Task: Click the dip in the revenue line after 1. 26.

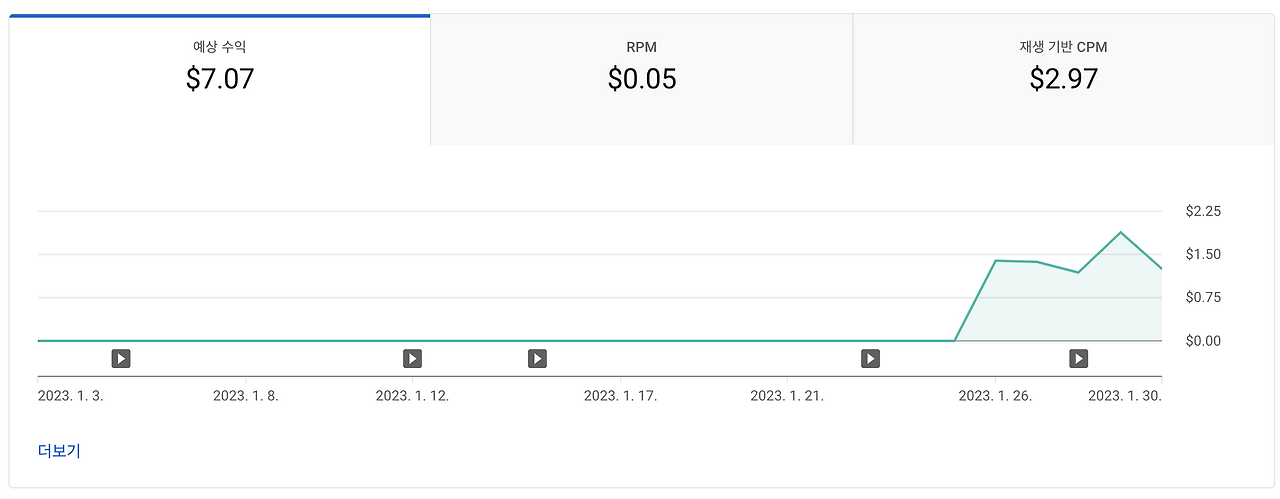Action: pos(1078,272)
